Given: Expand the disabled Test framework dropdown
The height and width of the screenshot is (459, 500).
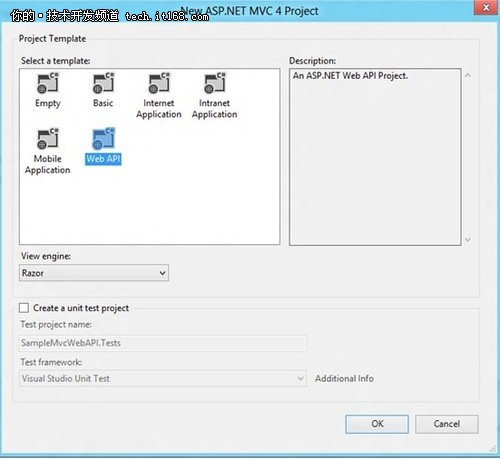Looking at the screenshot, I should click(163, 378).
